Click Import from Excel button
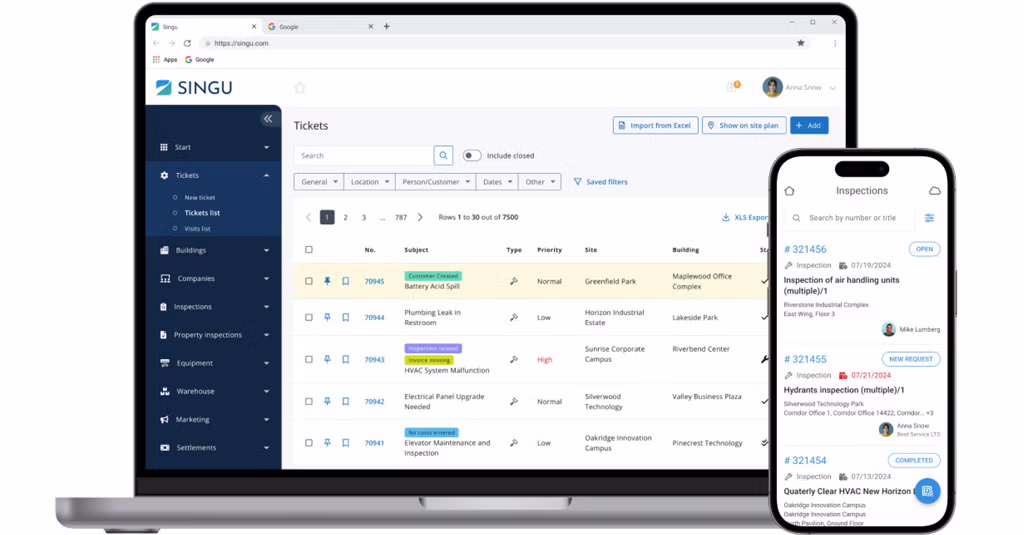This screenshot has height=535, width=1024. click(x=655, y=125)
